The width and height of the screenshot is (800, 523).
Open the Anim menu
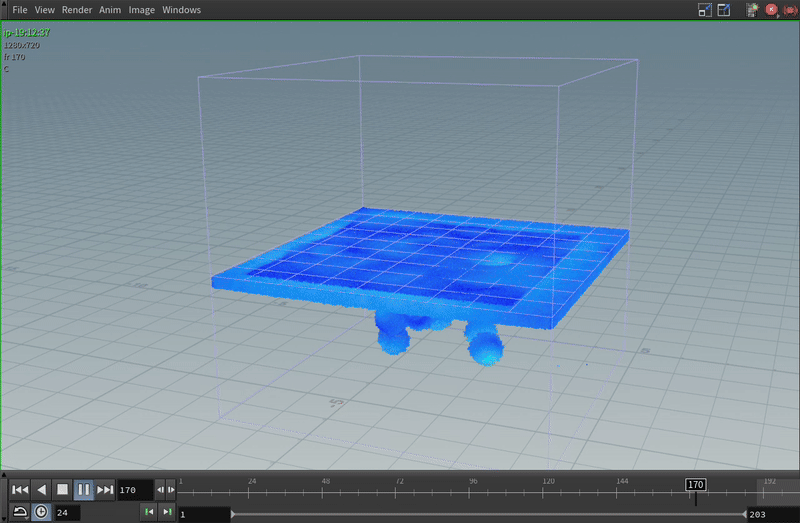click(x=110, y=10)
